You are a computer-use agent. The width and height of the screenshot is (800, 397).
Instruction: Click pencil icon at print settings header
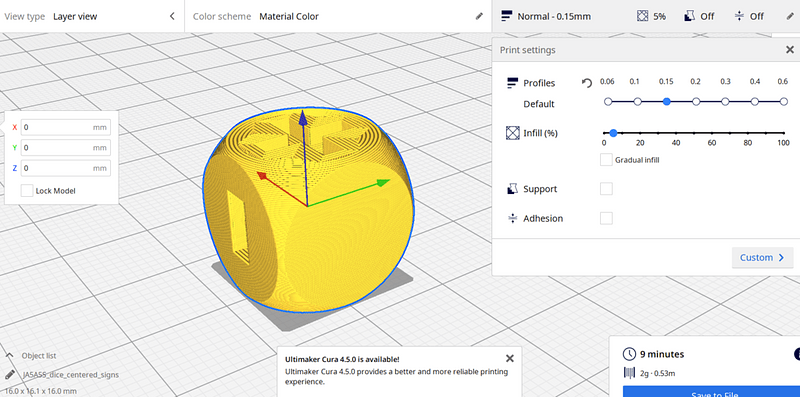pyautogui.click(x=790, y=16)
